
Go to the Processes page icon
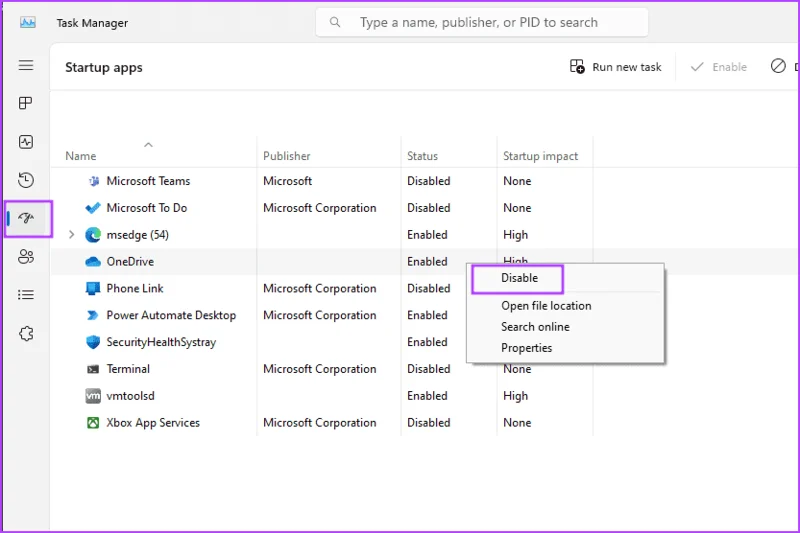(x=26, y=103)
